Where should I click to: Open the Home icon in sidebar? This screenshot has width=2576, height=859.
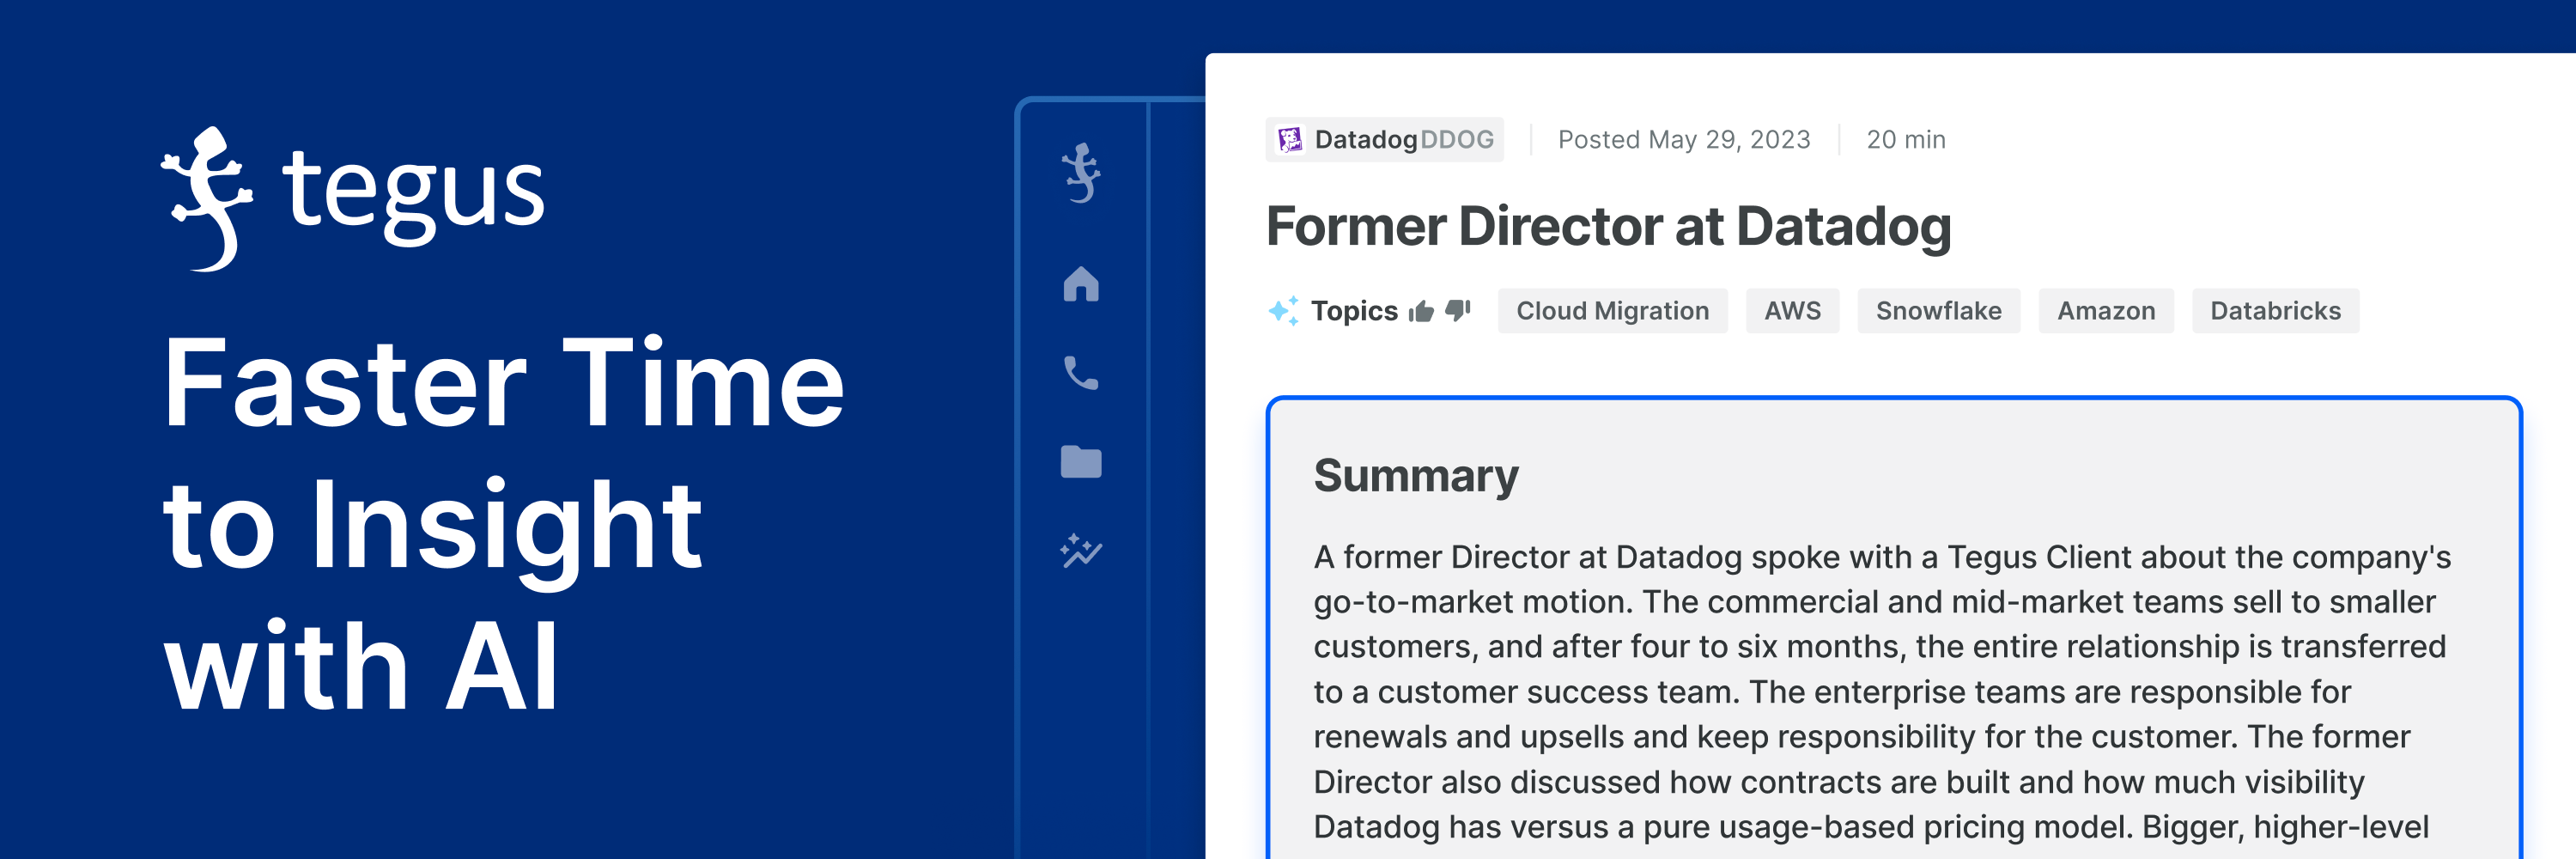point(1081,284)
